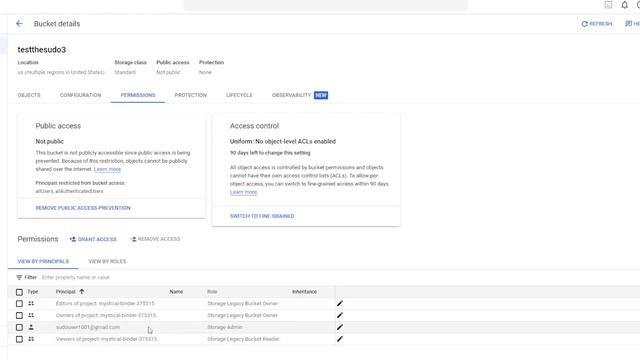Image resolution: width=640 pixels, height=360 pixels.
Task: Click Learn more link in Public access card
Action: [x=107, y=169]
